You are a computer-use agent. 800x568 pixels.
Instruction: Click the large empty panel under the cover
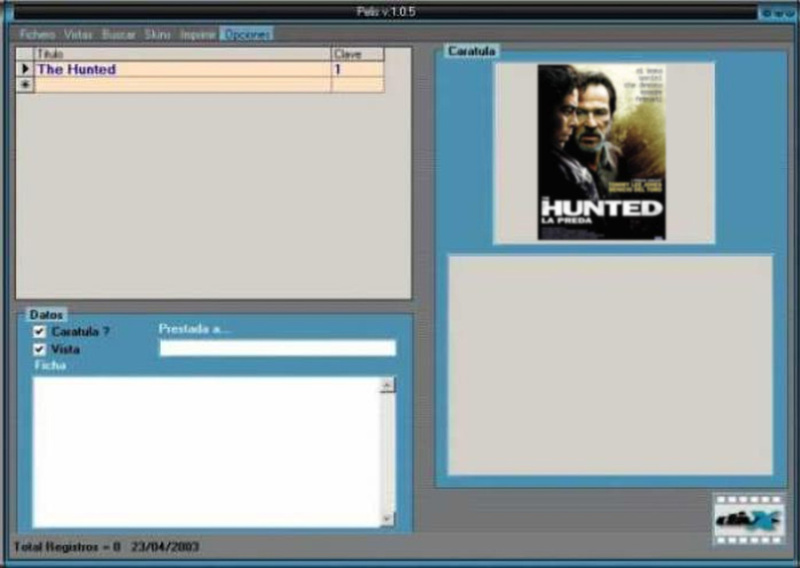610,365
